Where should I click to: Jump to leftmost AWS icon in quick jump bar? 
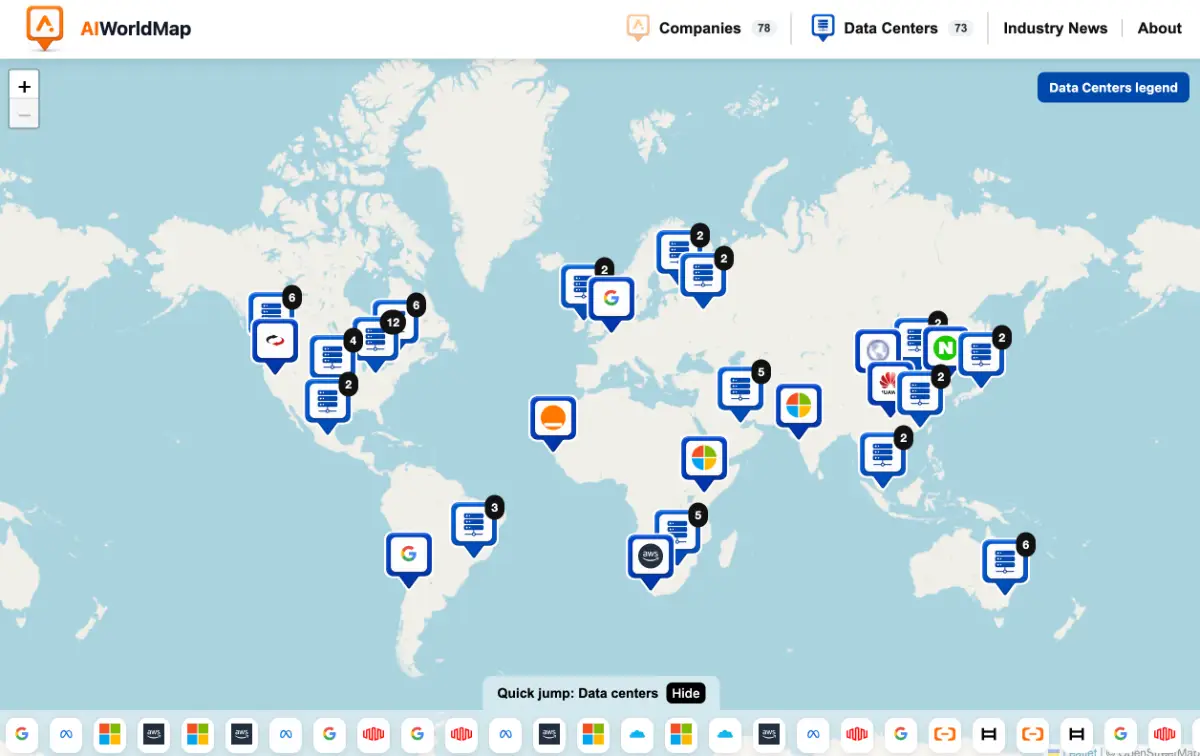coord(153,734)
